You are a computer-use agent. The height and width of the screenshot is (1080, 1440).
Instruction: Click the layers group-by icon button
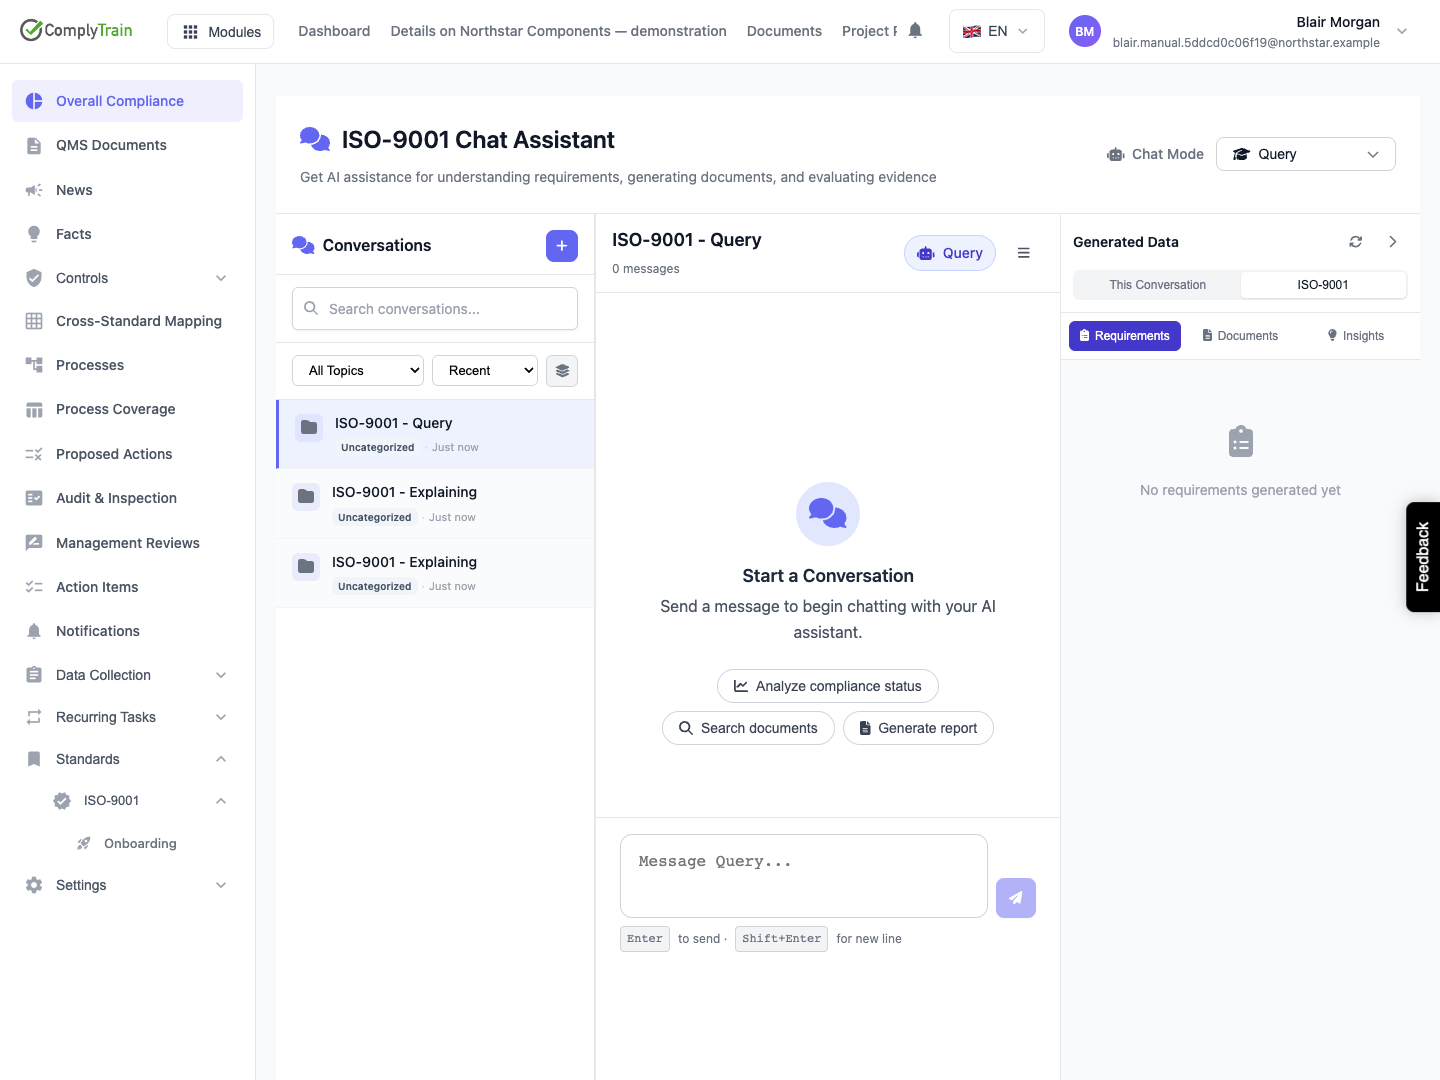click(562, 371)
